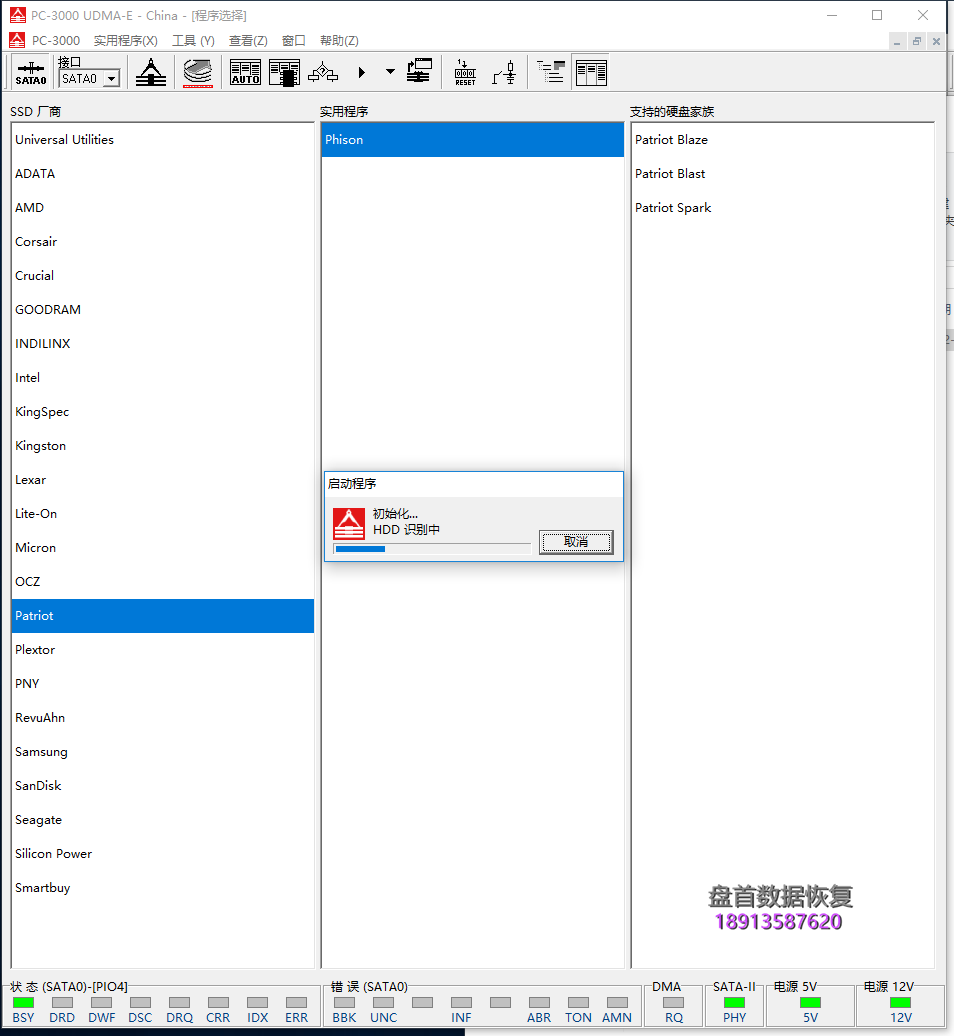
Task: Open the 窗口 menu
Action: [293, 40]
